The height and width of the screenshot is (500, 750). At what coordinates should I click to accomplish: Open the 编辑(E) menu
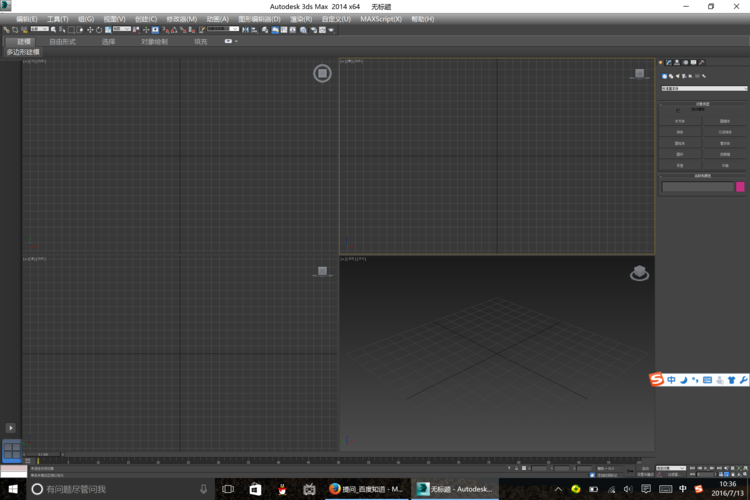26,19
